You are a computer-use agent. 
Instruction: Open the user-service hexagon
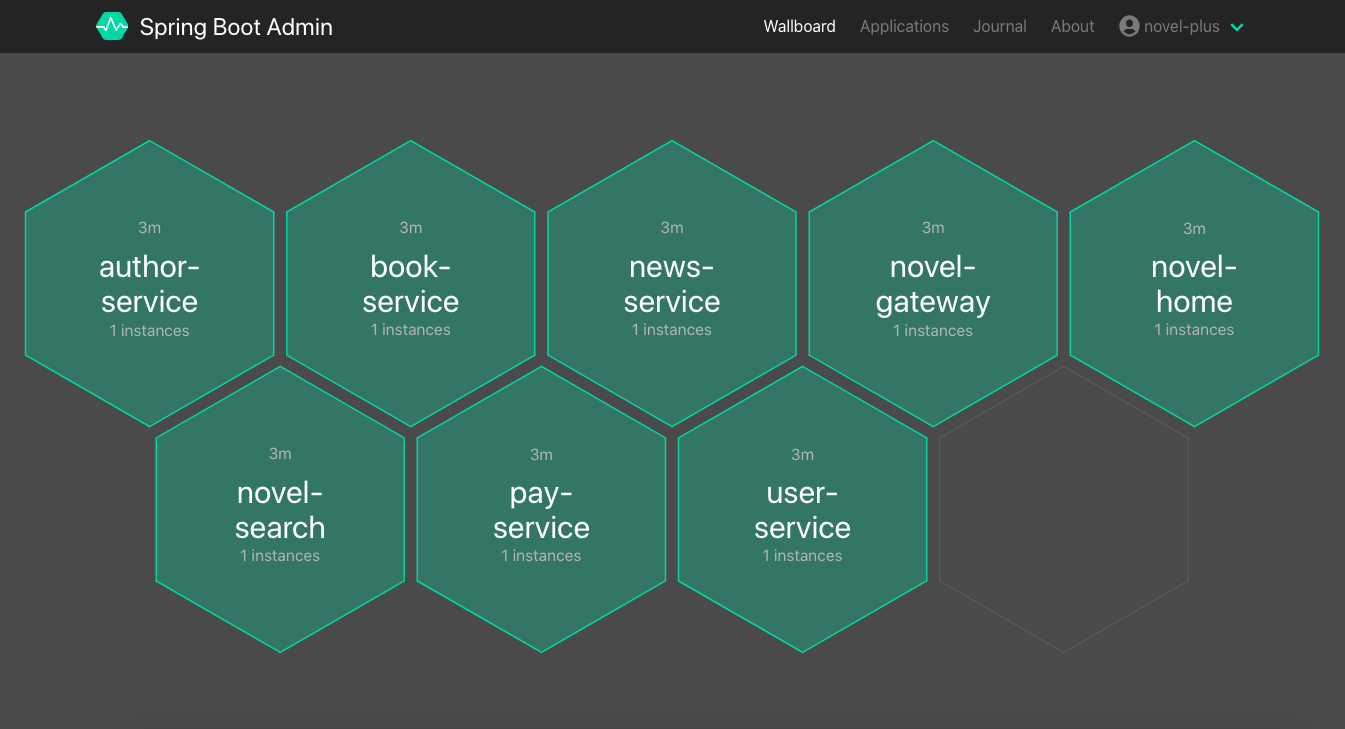point(802,509)
